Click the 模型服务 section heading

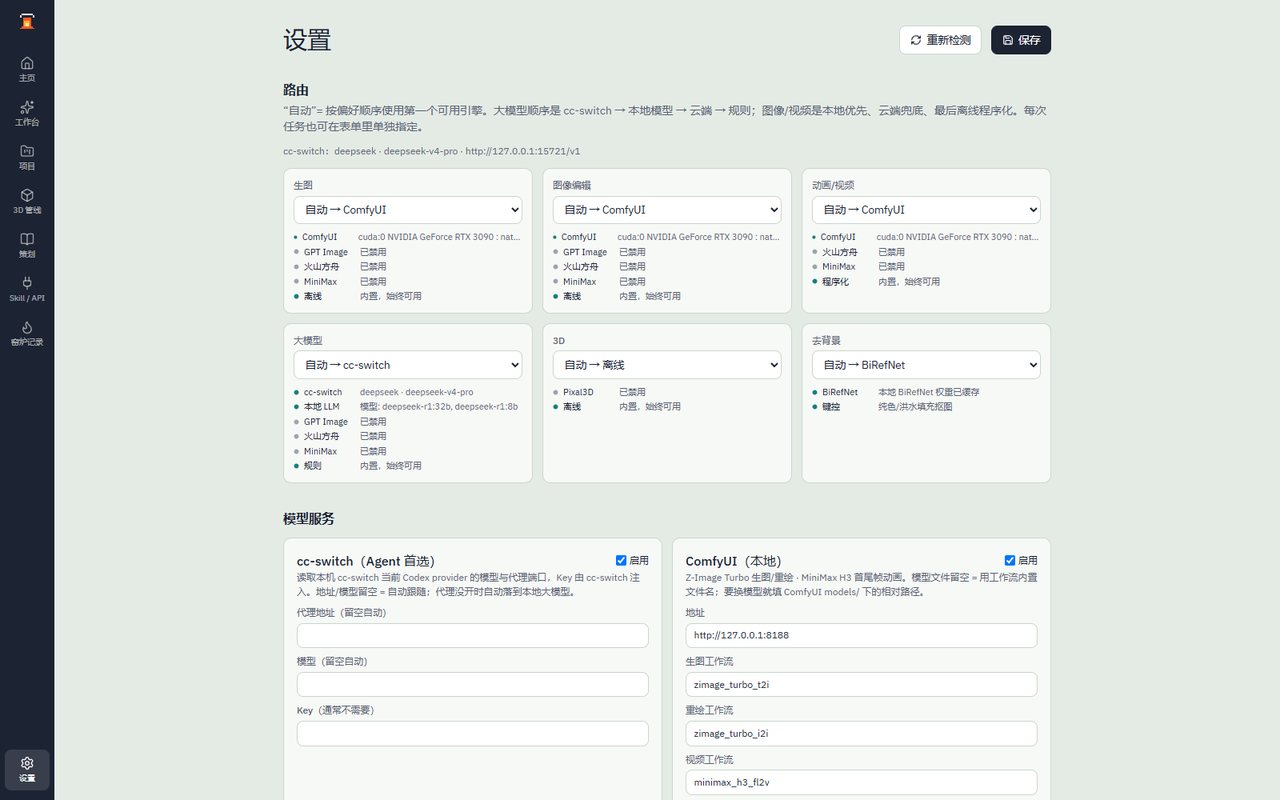tap(309, 519)
